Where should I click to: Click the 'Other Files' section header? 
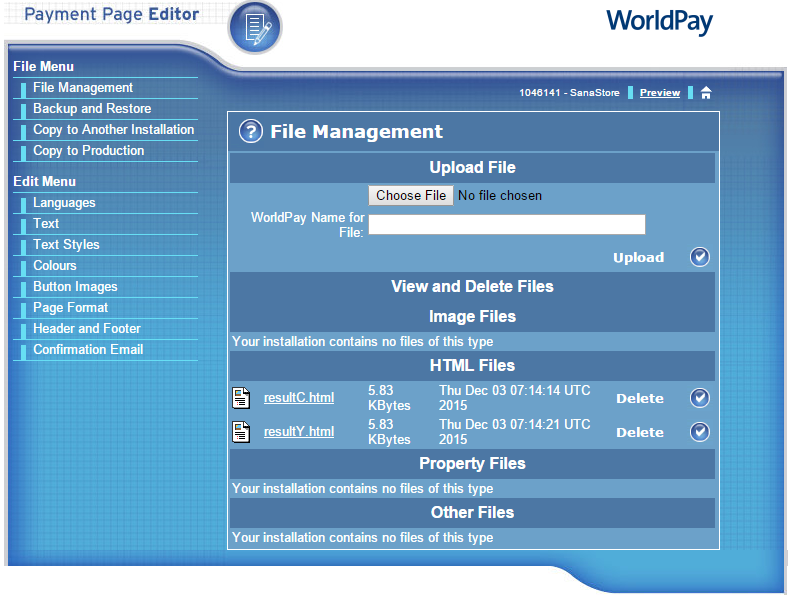472,512
